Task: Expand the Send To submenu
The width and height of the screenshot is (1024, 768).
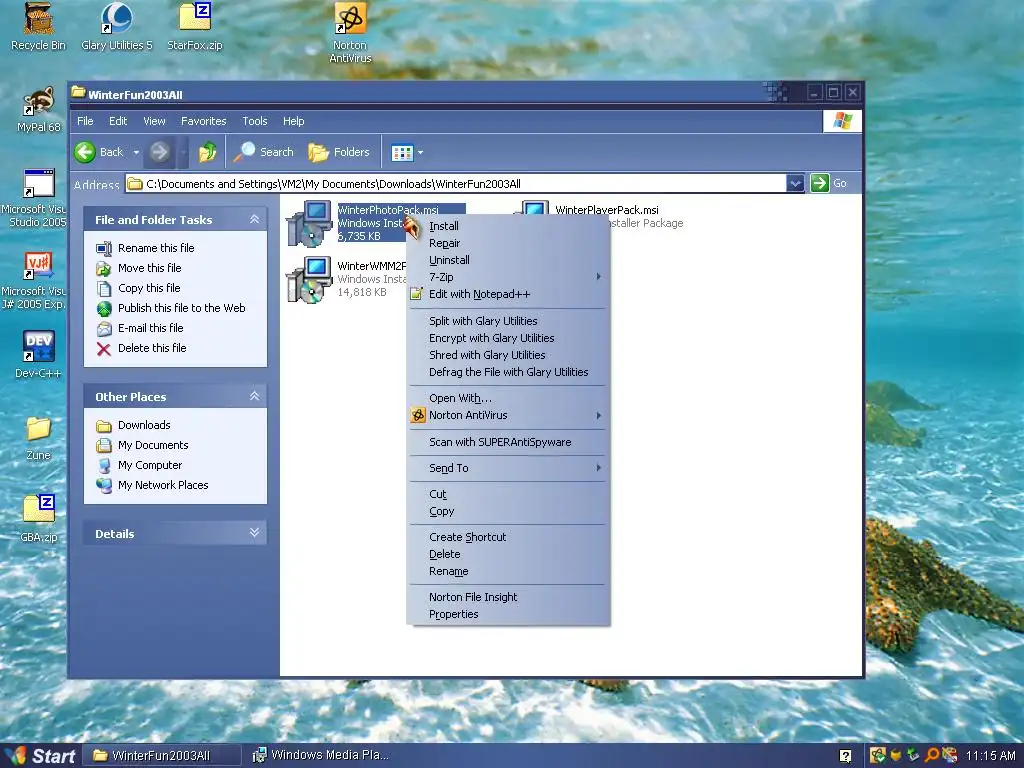Action: (x=507, y=468)
